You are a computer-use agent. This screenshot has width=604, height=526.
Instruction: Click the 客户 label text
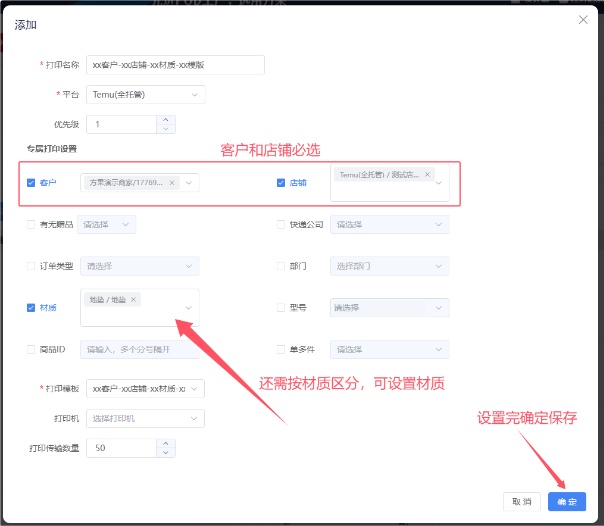point(48,183)
